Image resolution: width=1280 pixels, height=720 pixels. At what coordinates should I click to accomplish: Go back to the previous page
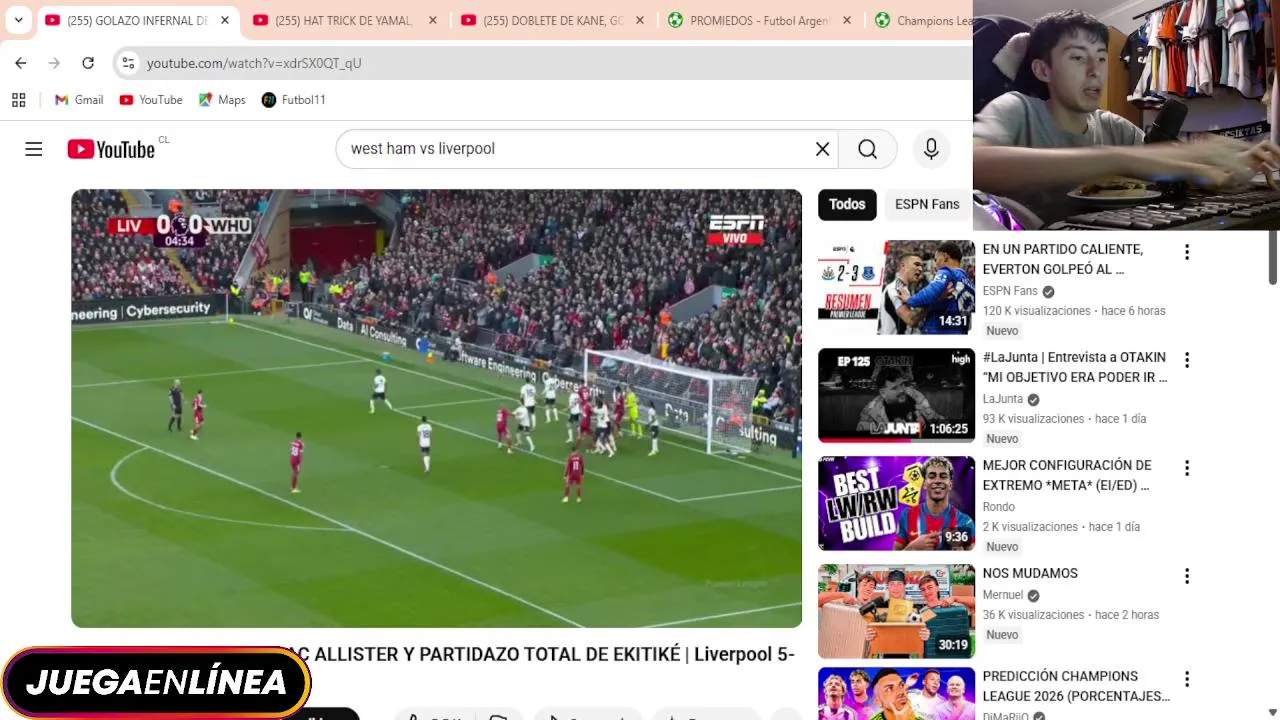click(21, 63)
